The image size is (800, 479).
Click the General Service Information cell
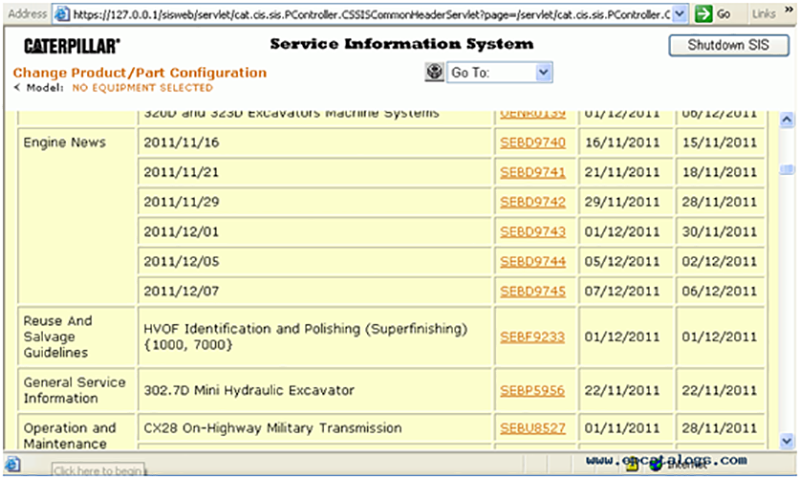[77, 390]
